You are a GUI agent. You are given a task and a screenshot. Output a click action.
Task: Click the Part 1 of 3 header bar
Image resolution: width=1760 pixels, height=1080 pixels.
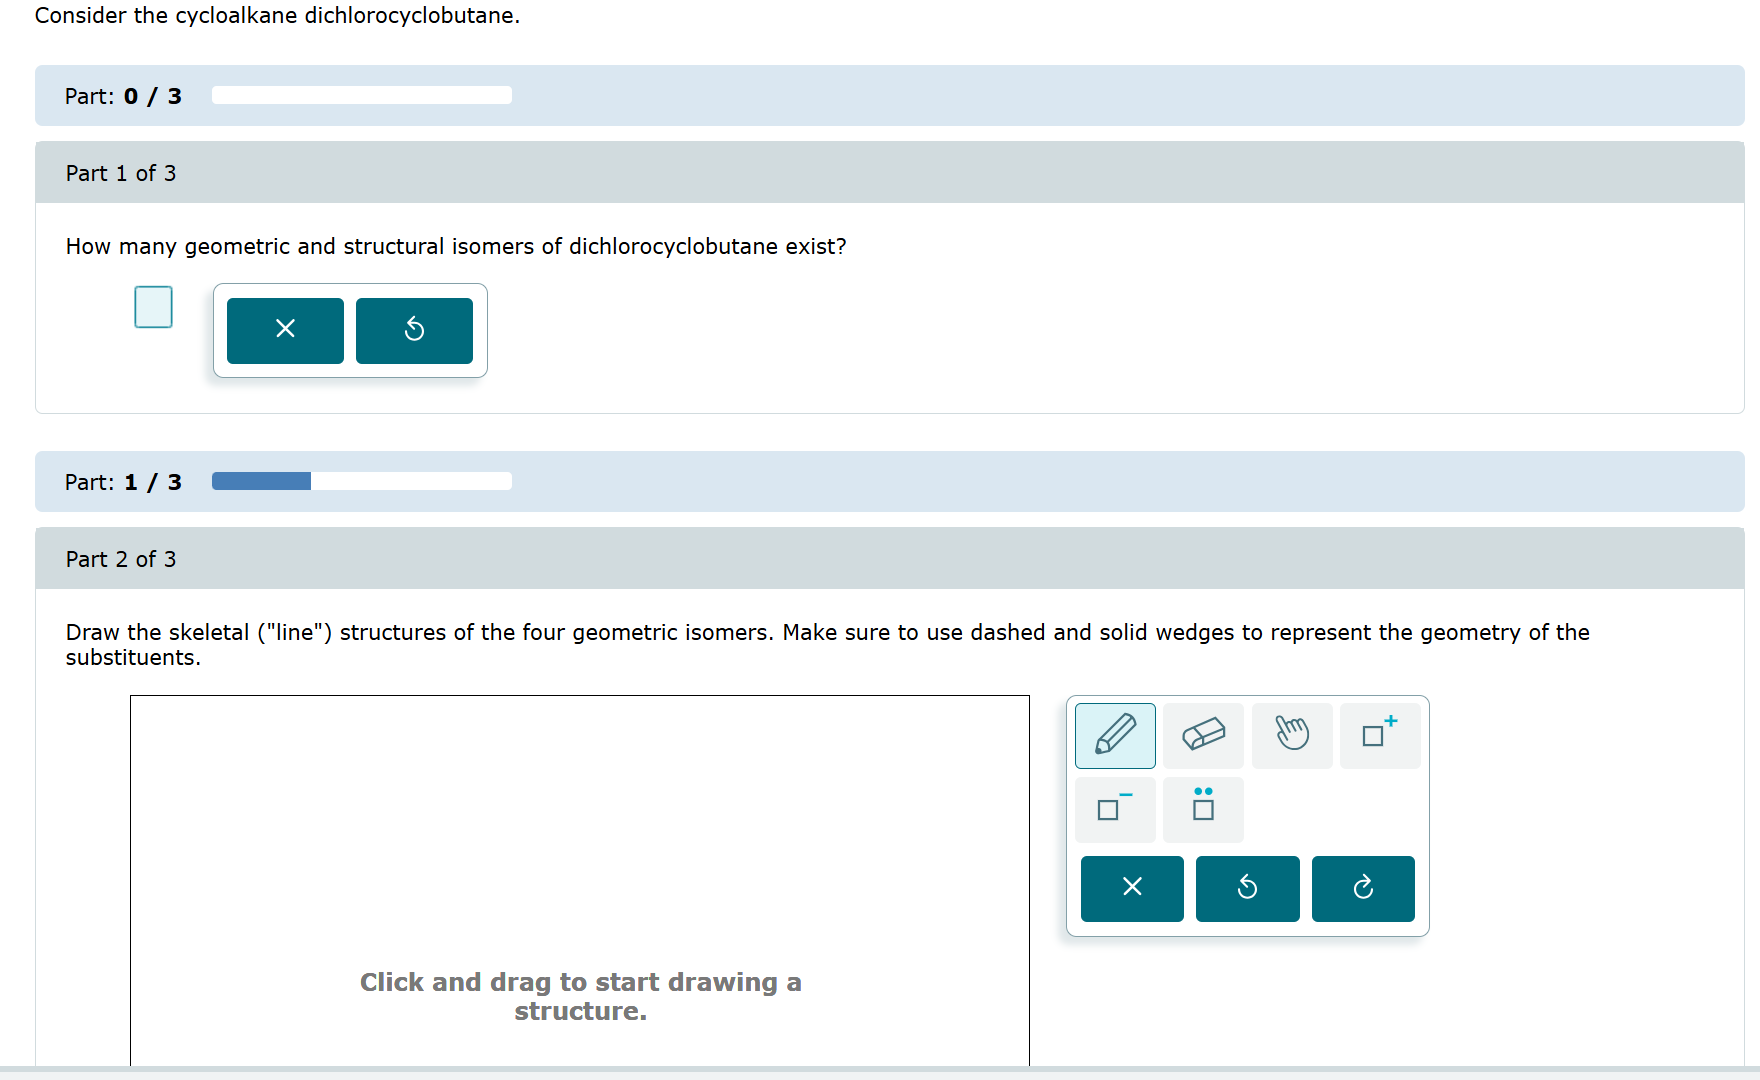[x=880, y=172]
